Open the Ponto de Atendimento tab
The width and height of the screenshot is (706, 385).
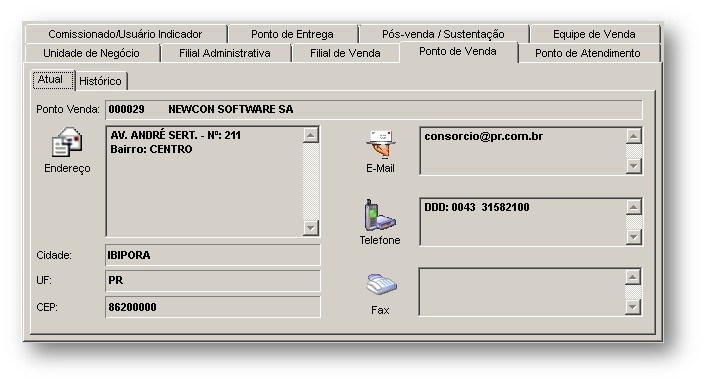(x=588, y=53)
